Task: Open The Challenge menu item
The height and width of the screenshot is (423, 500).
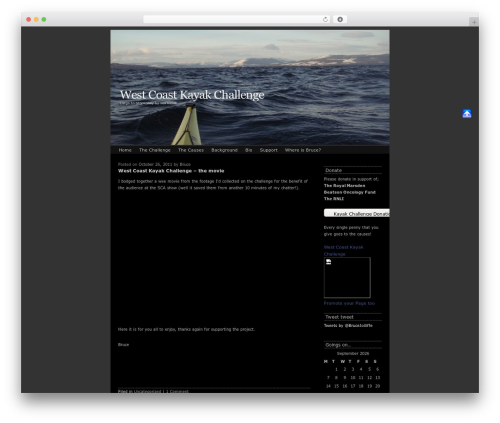Action: pyautogui.click(x=155, y=150)
